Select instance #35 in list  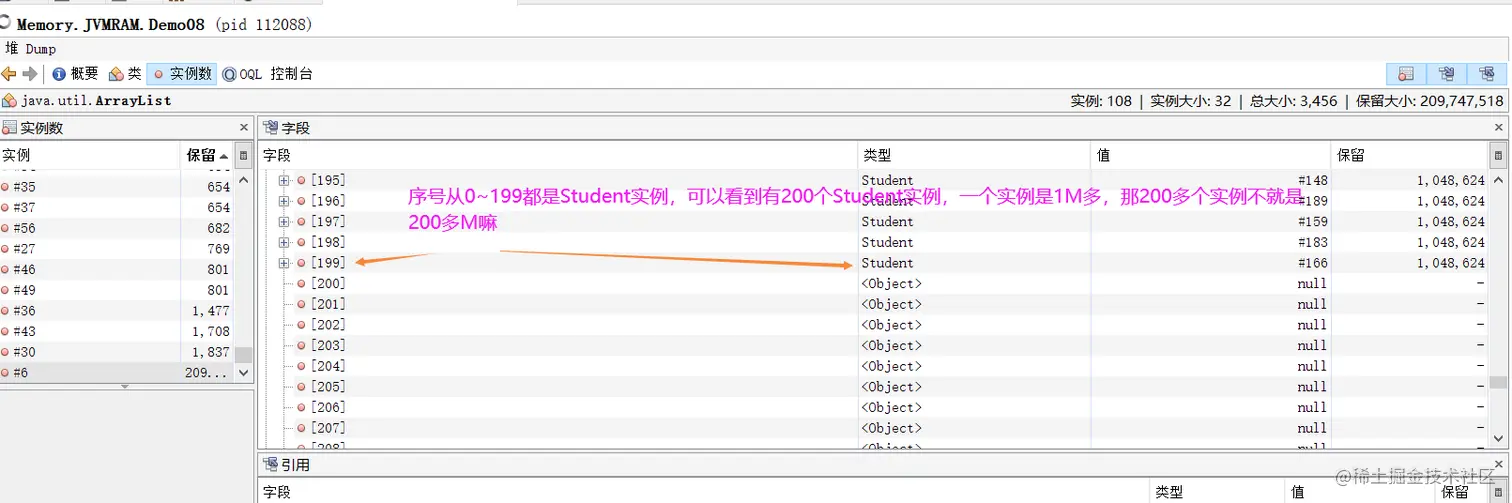tap(117, 187)
